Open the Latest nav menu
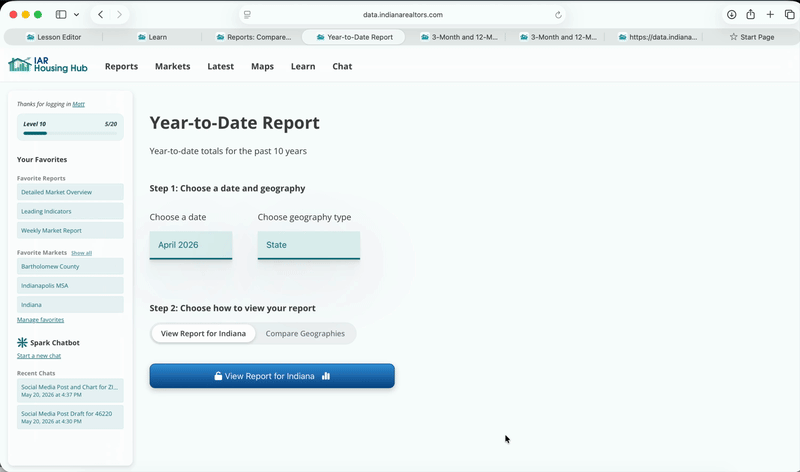 [x=220, y=66]
